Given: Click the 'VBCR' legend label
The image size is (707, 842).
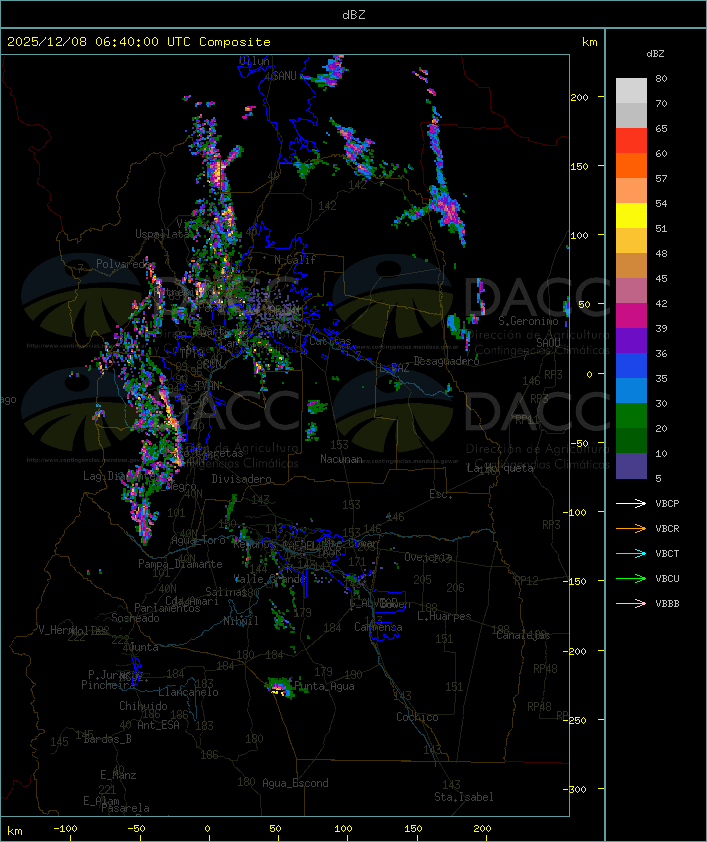Looking at the screenshot, I should 667,528.
